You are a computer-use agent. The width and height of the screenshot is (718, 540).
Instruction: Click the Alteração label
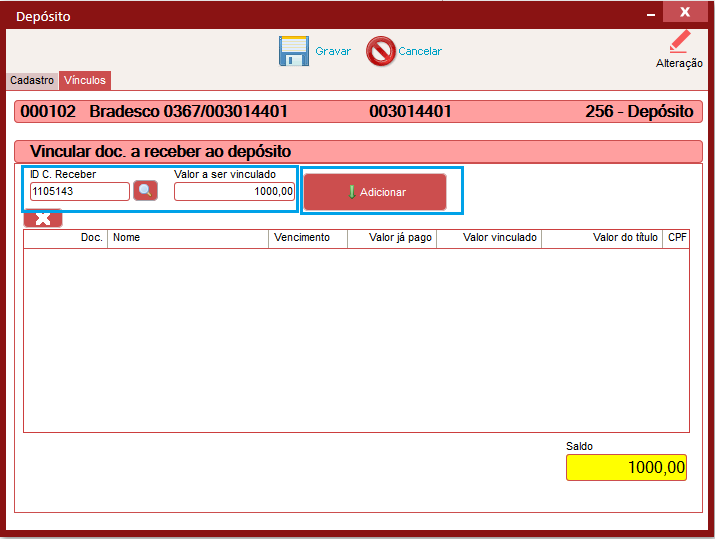coord(679,63)
